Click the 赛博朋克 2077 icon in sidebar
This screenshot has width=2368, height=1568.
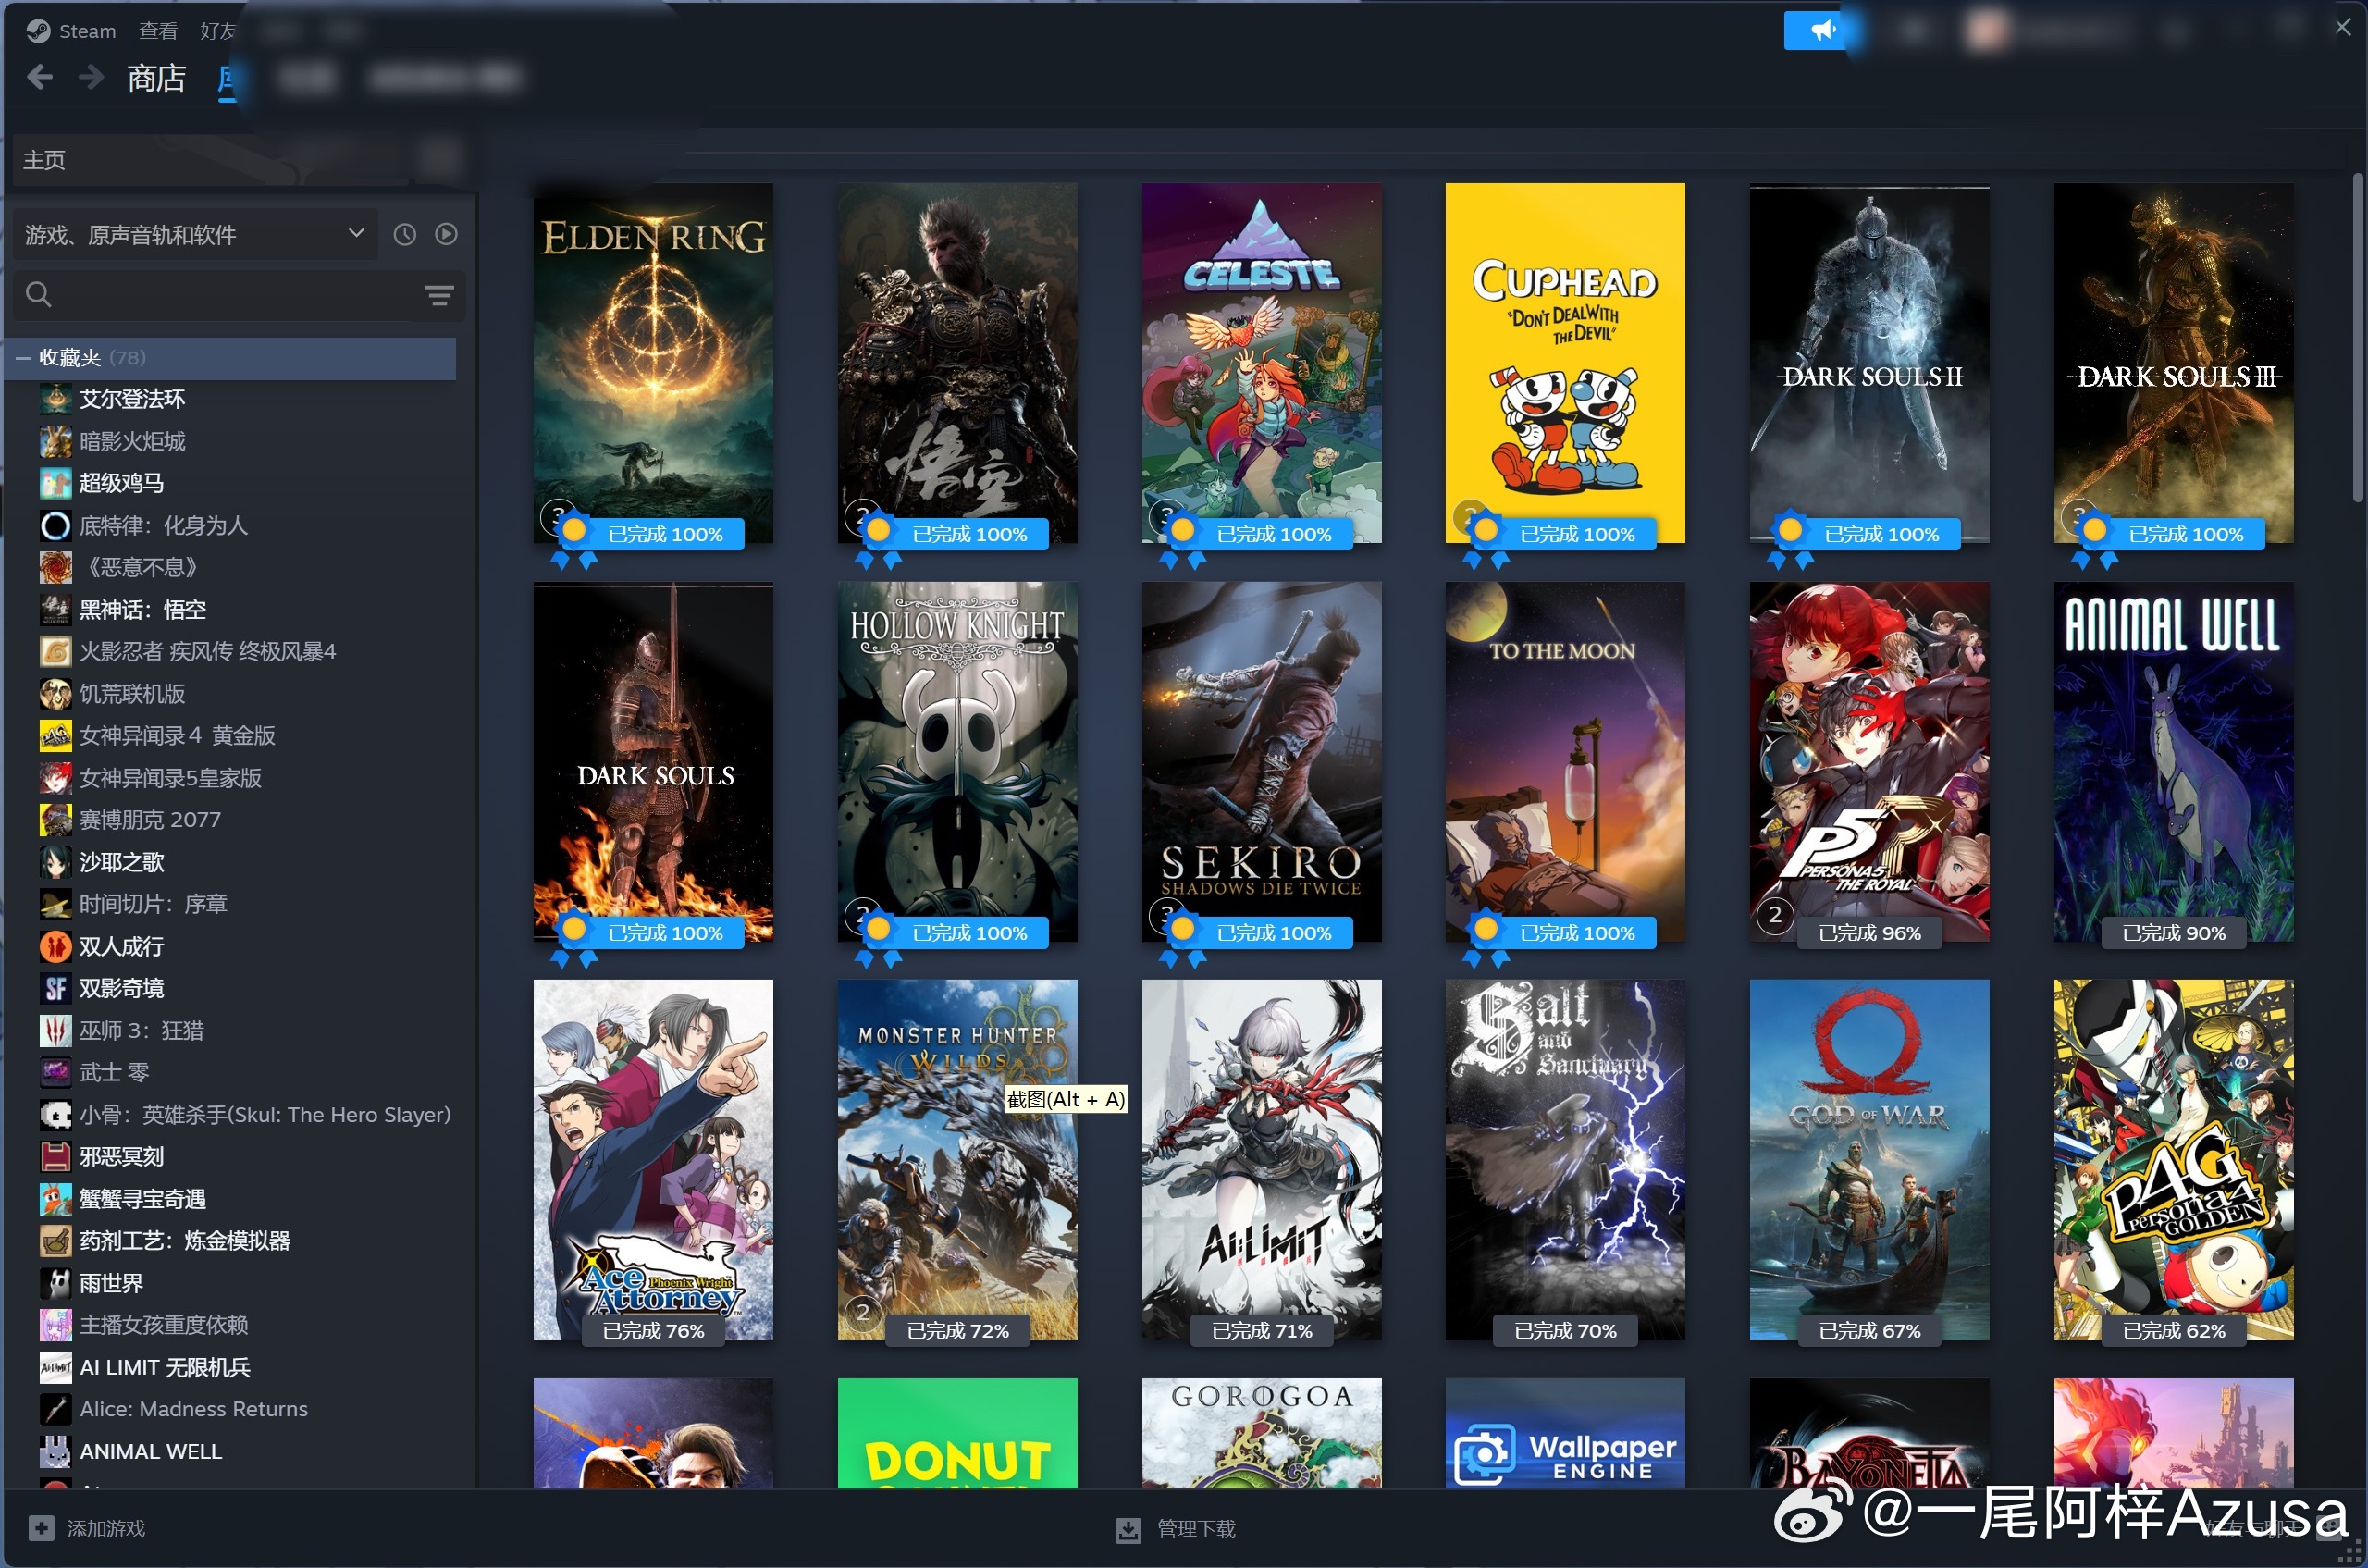click(55, 820)
